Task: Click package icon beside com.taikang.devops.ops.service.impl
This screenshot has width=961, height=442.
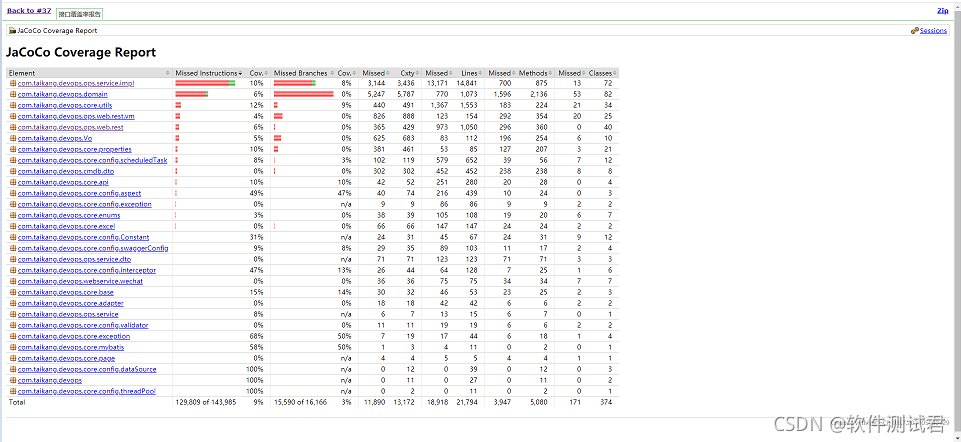Action: pyautogui.click(x=12, y=83)
